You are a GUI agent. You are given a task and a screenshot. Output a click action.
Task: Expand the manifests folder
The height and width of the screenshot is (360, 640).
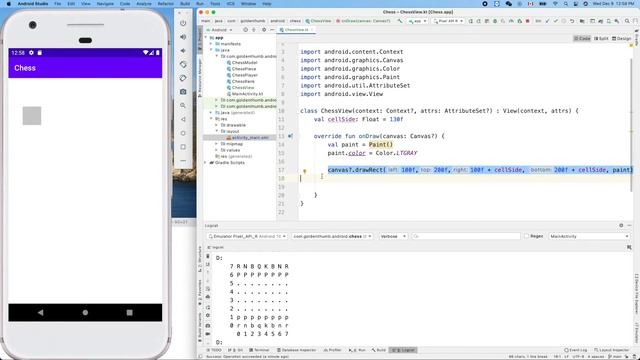[211, 44]
